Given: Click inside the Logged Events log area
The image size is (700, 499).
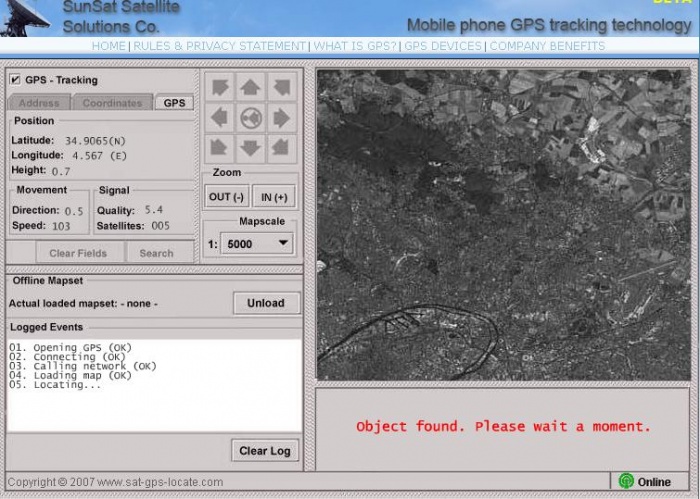Looking at the screenshot, I should (x=154, y=386).
